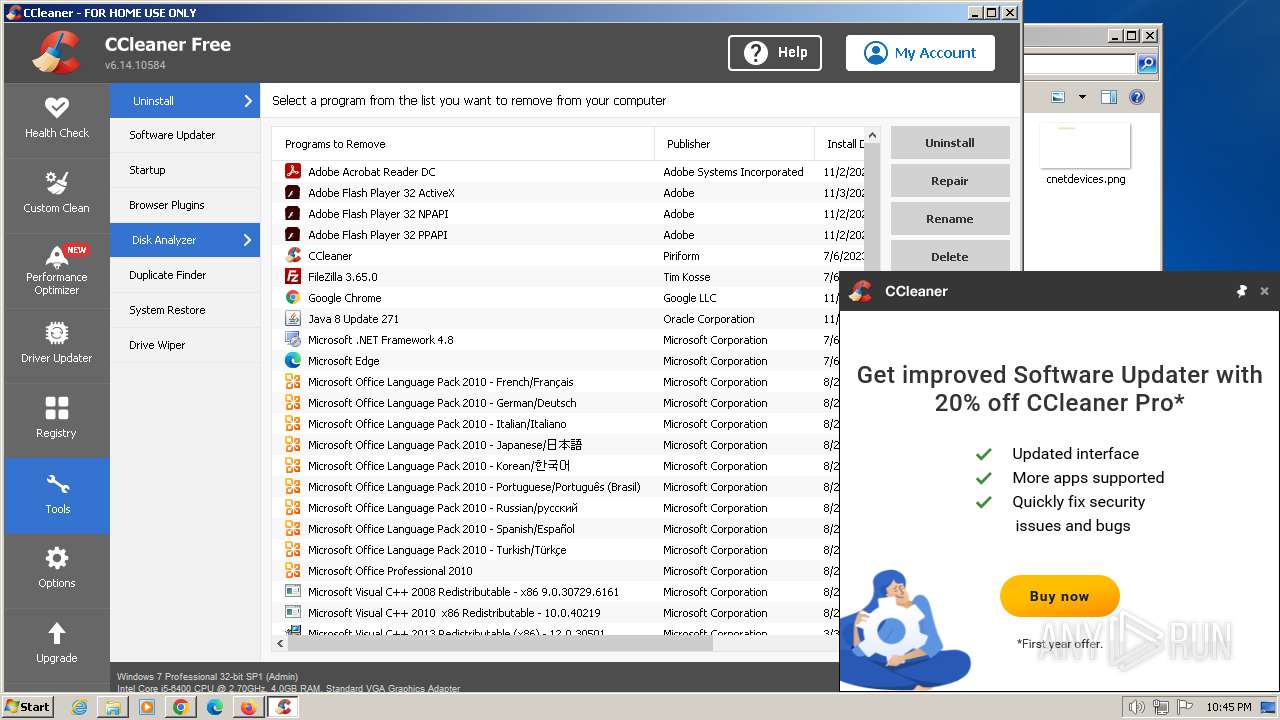The width and height of the screenshot is (1280, 720).
Task: Open the Driver Updater section
Action: 57,345
